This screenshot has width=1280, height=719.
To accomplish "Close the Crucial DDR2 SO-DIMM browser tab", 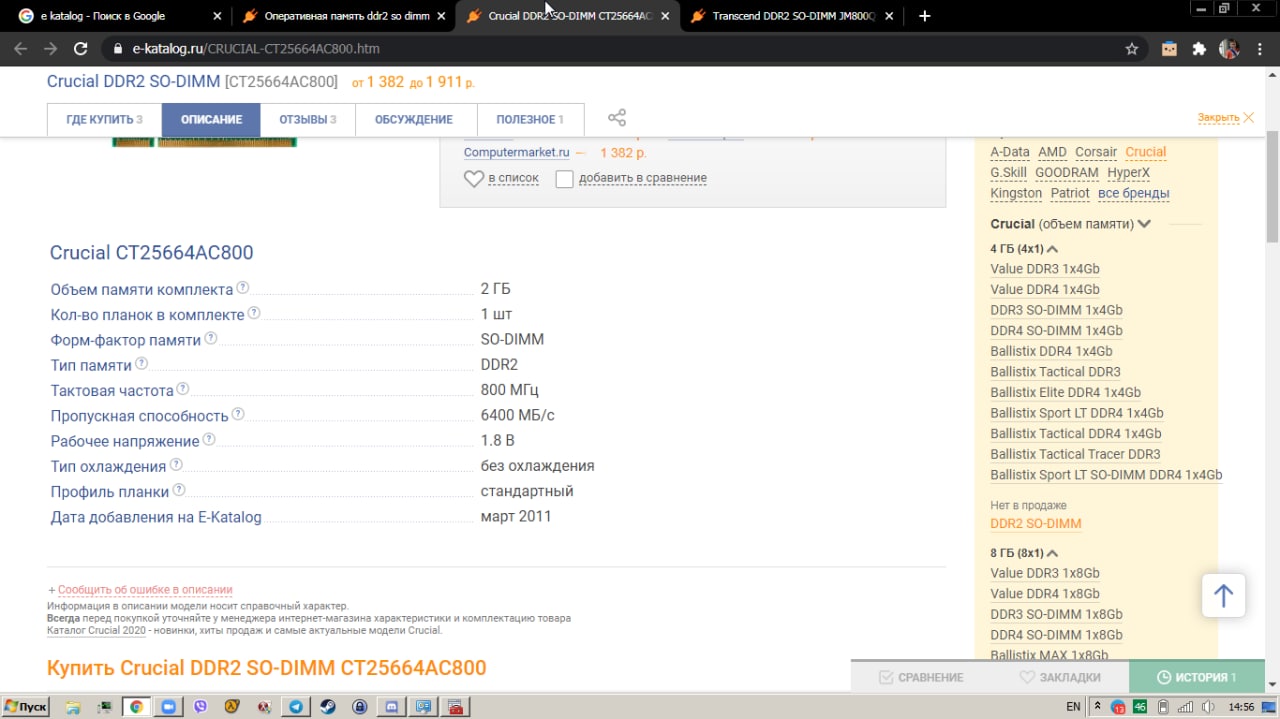I will click(x=664, y=16).
